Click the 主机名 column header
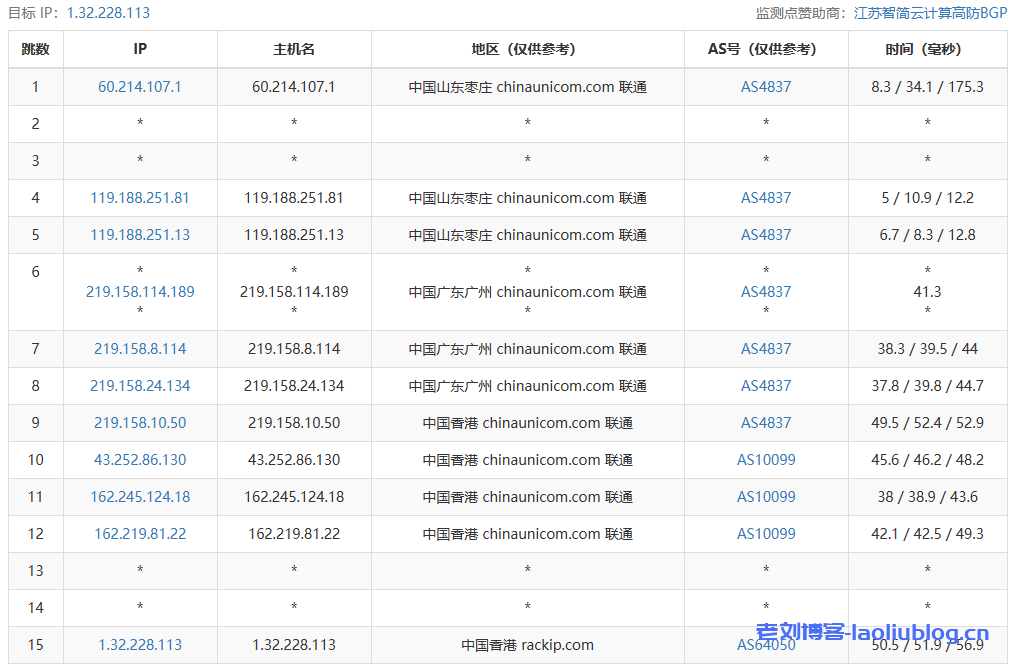Screen dimensions: 1015x670 point(294,49)
